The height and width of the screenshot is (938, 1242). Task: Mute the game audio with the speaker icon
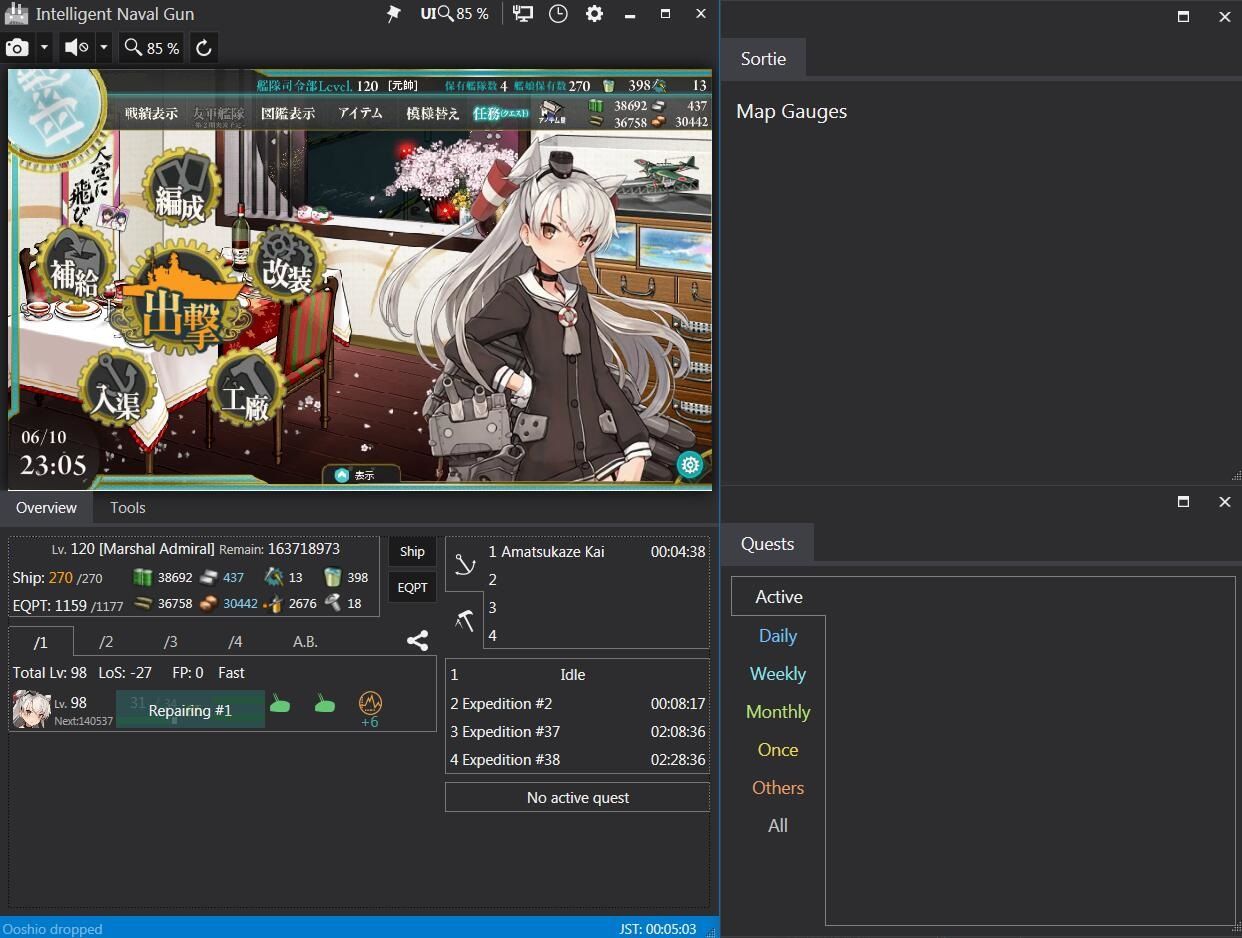click(x=76, y=47)
